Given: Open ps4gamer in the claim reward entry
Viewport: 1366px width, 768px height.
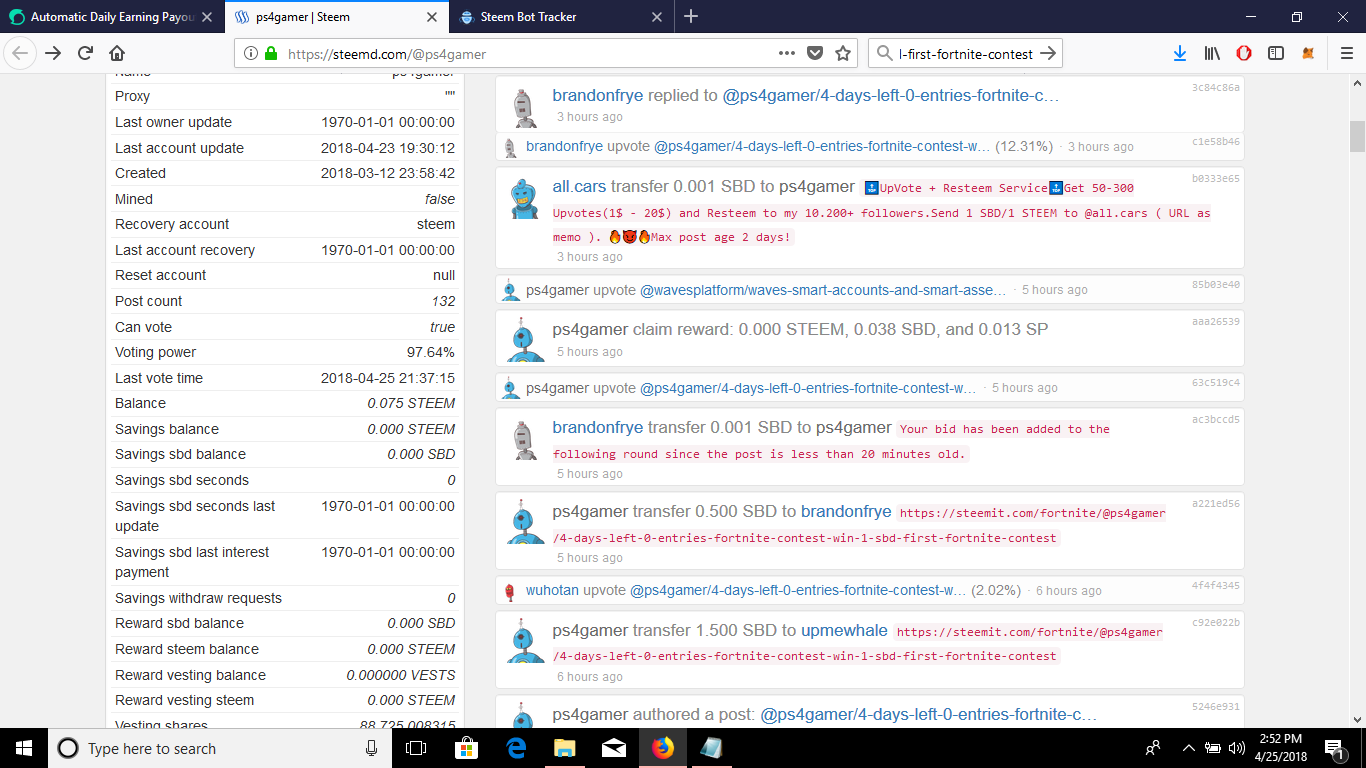Looking at the screenshot, I should (590, 329).
